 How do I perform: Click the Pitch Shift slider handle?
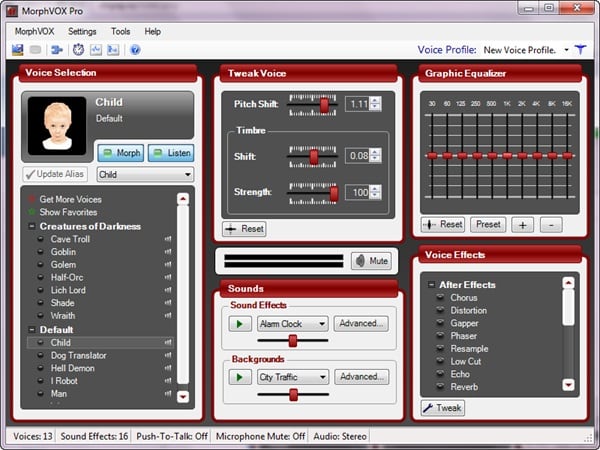(x=324, y=104)
